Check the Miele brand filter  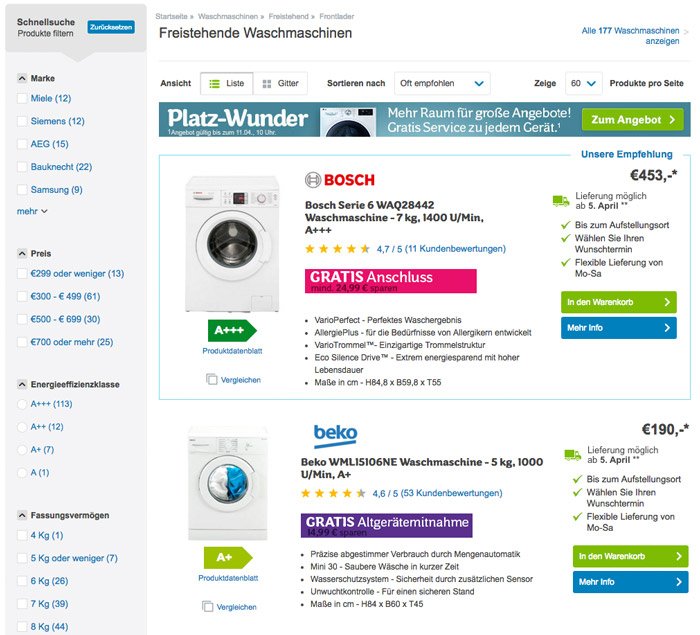click(22, 98)
